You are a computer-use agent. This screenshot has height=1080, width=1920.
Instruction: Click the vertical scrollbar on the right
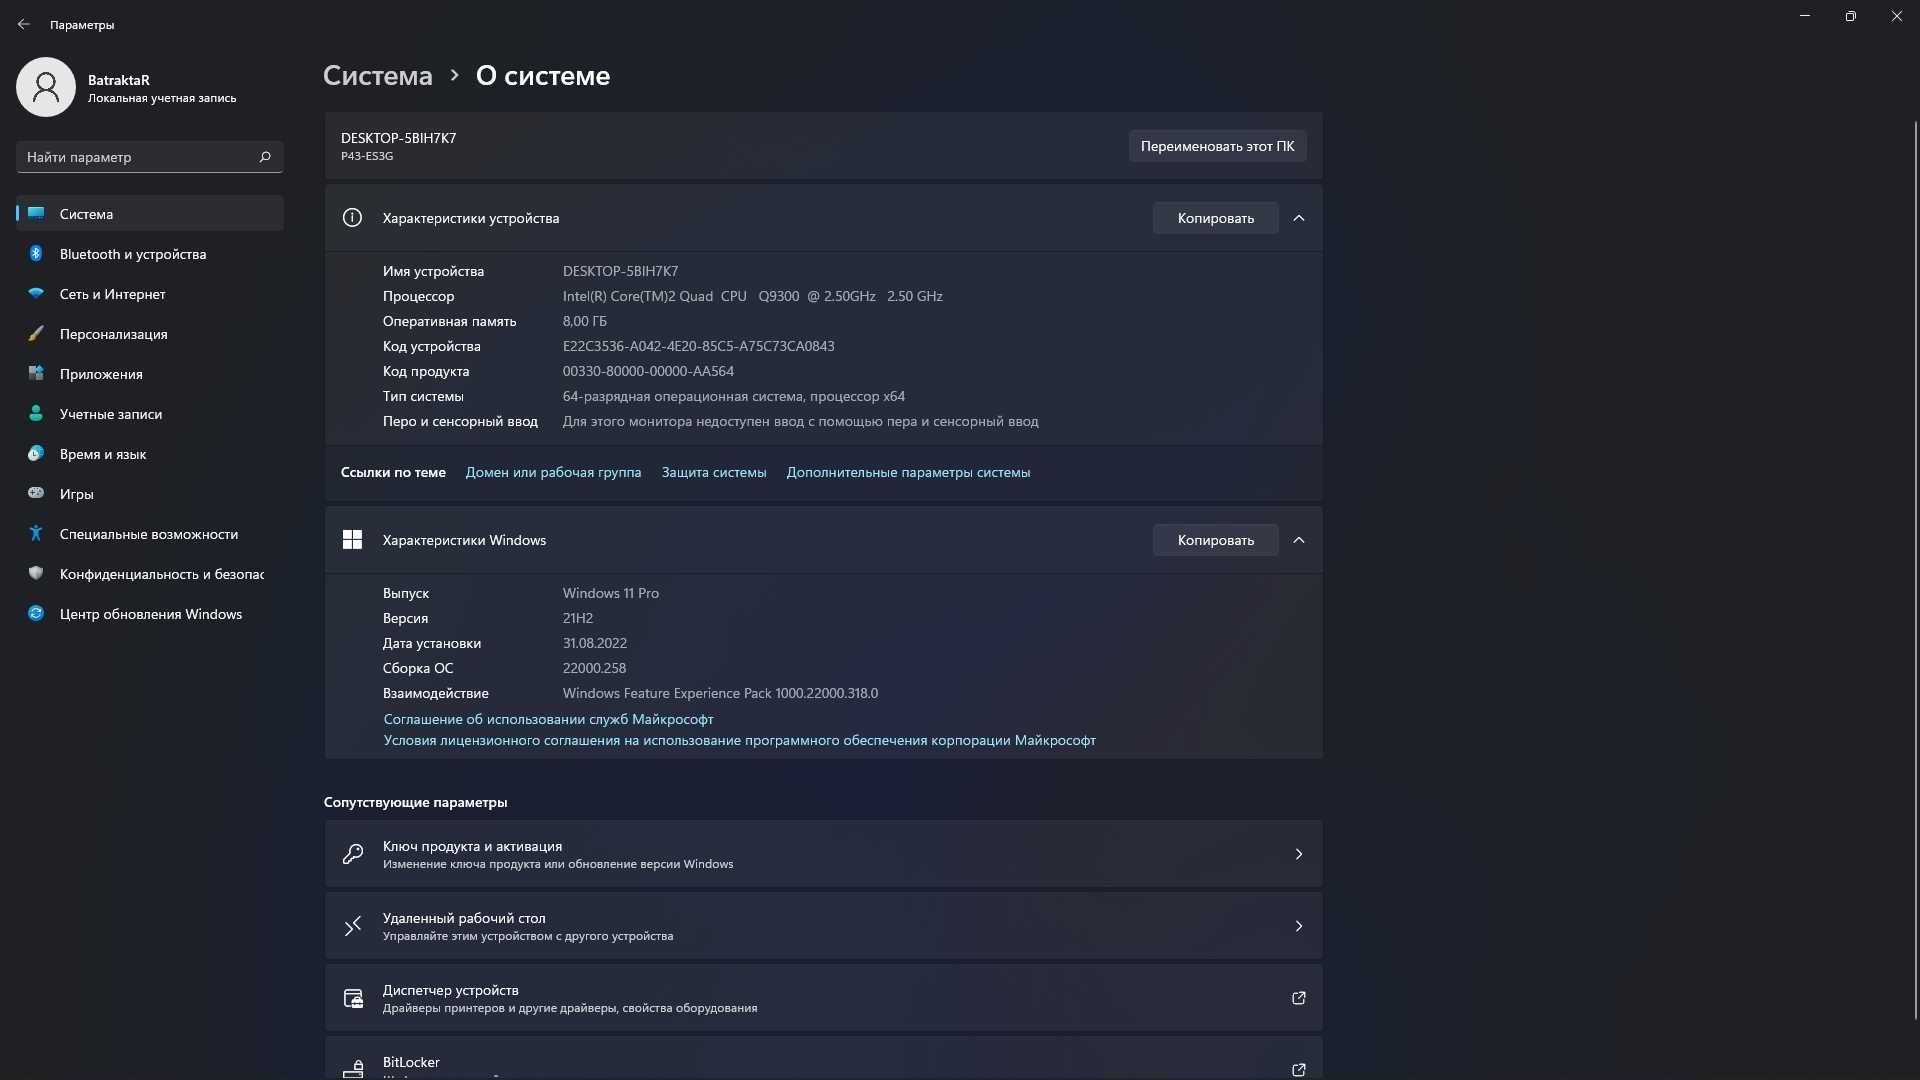tap(1915, 570)
